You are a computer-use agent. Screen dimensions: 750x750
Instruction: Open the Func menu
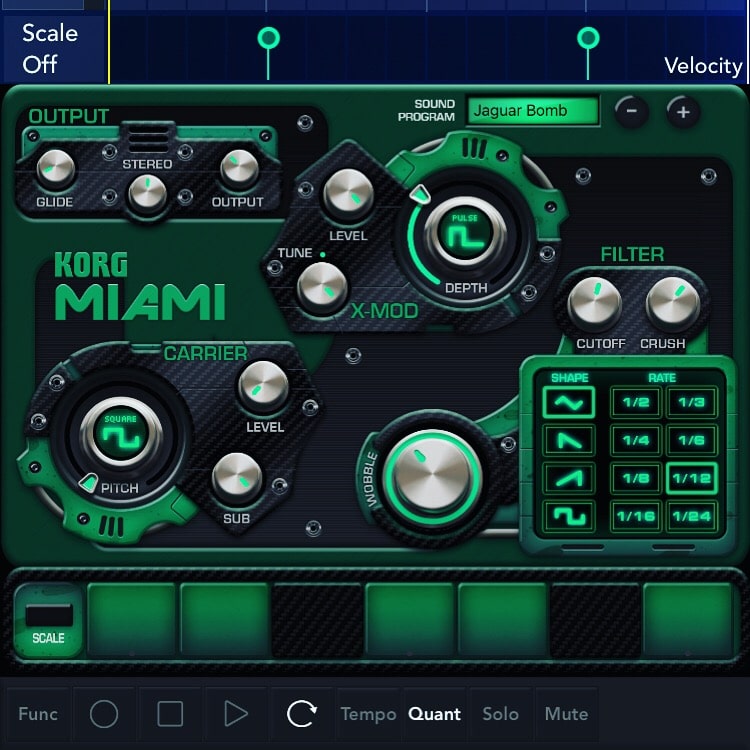[x=38, y=714]
